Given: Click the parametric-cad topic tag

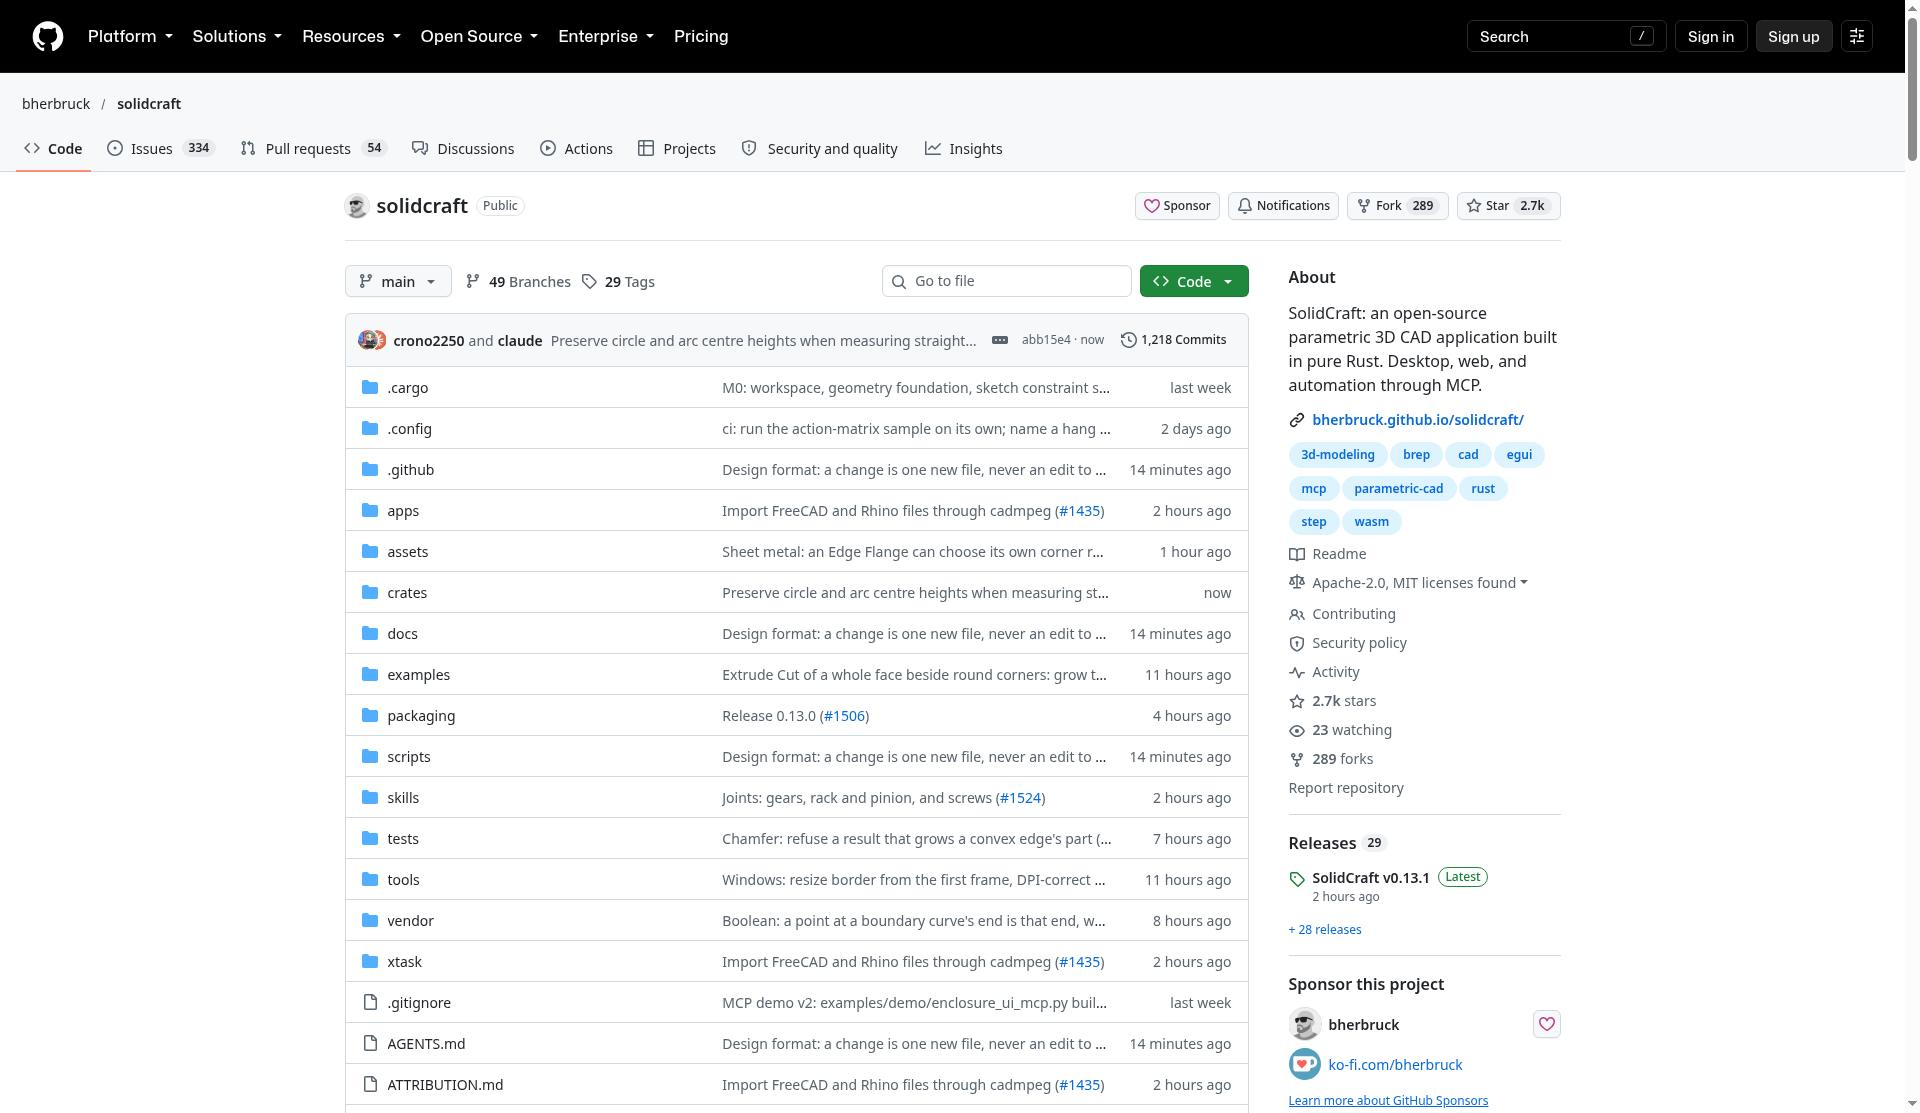Looking at the screenshot, I should (1398, 488).
